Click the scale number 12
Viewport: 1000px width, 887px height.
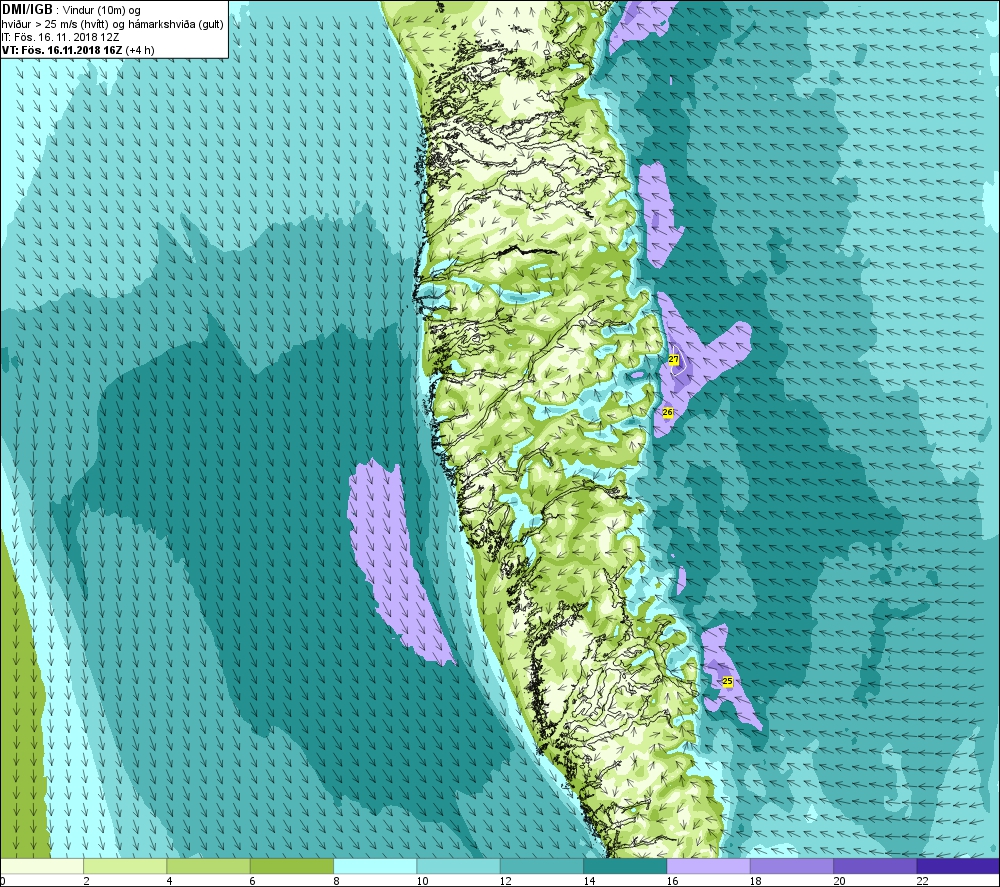coord(506,881)
